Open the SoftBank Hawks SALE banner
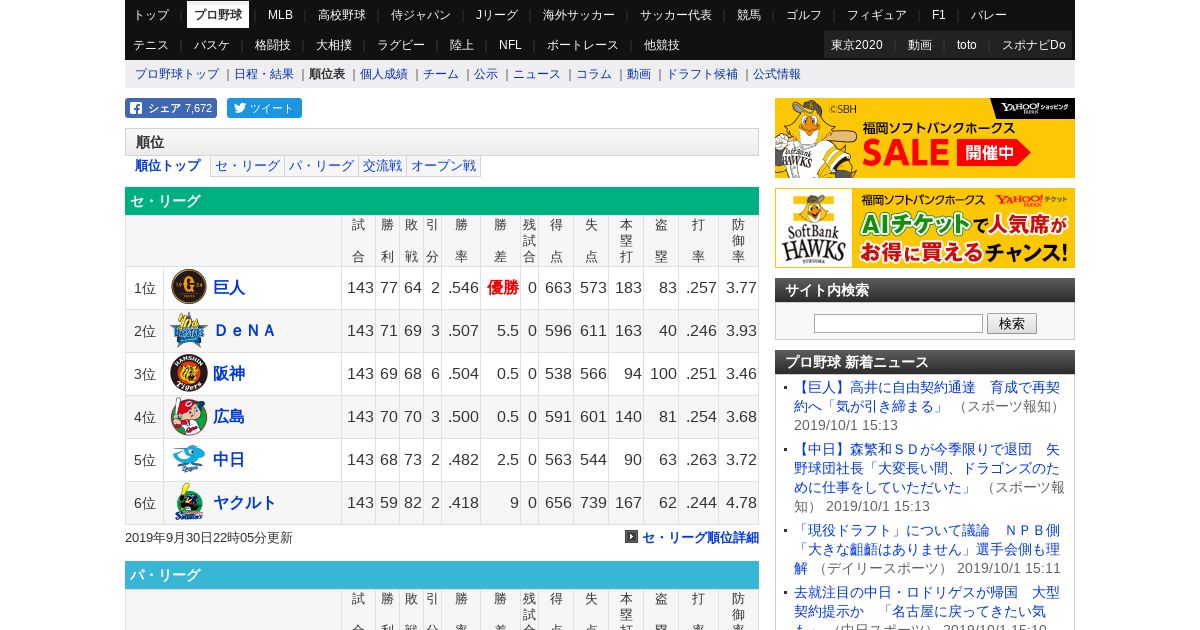 tap(925, 138)
